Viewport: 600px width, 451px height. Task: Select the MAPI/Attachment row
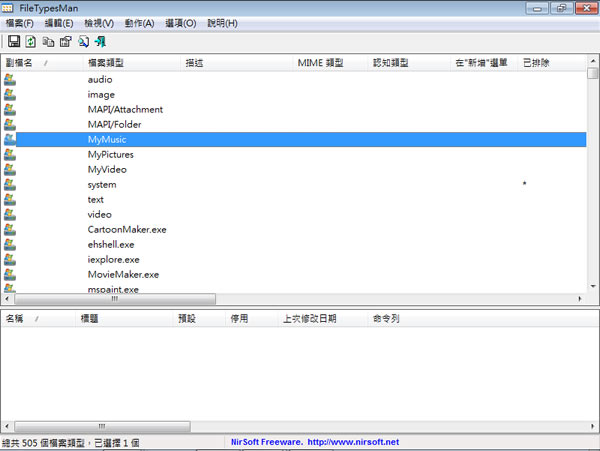295,109
